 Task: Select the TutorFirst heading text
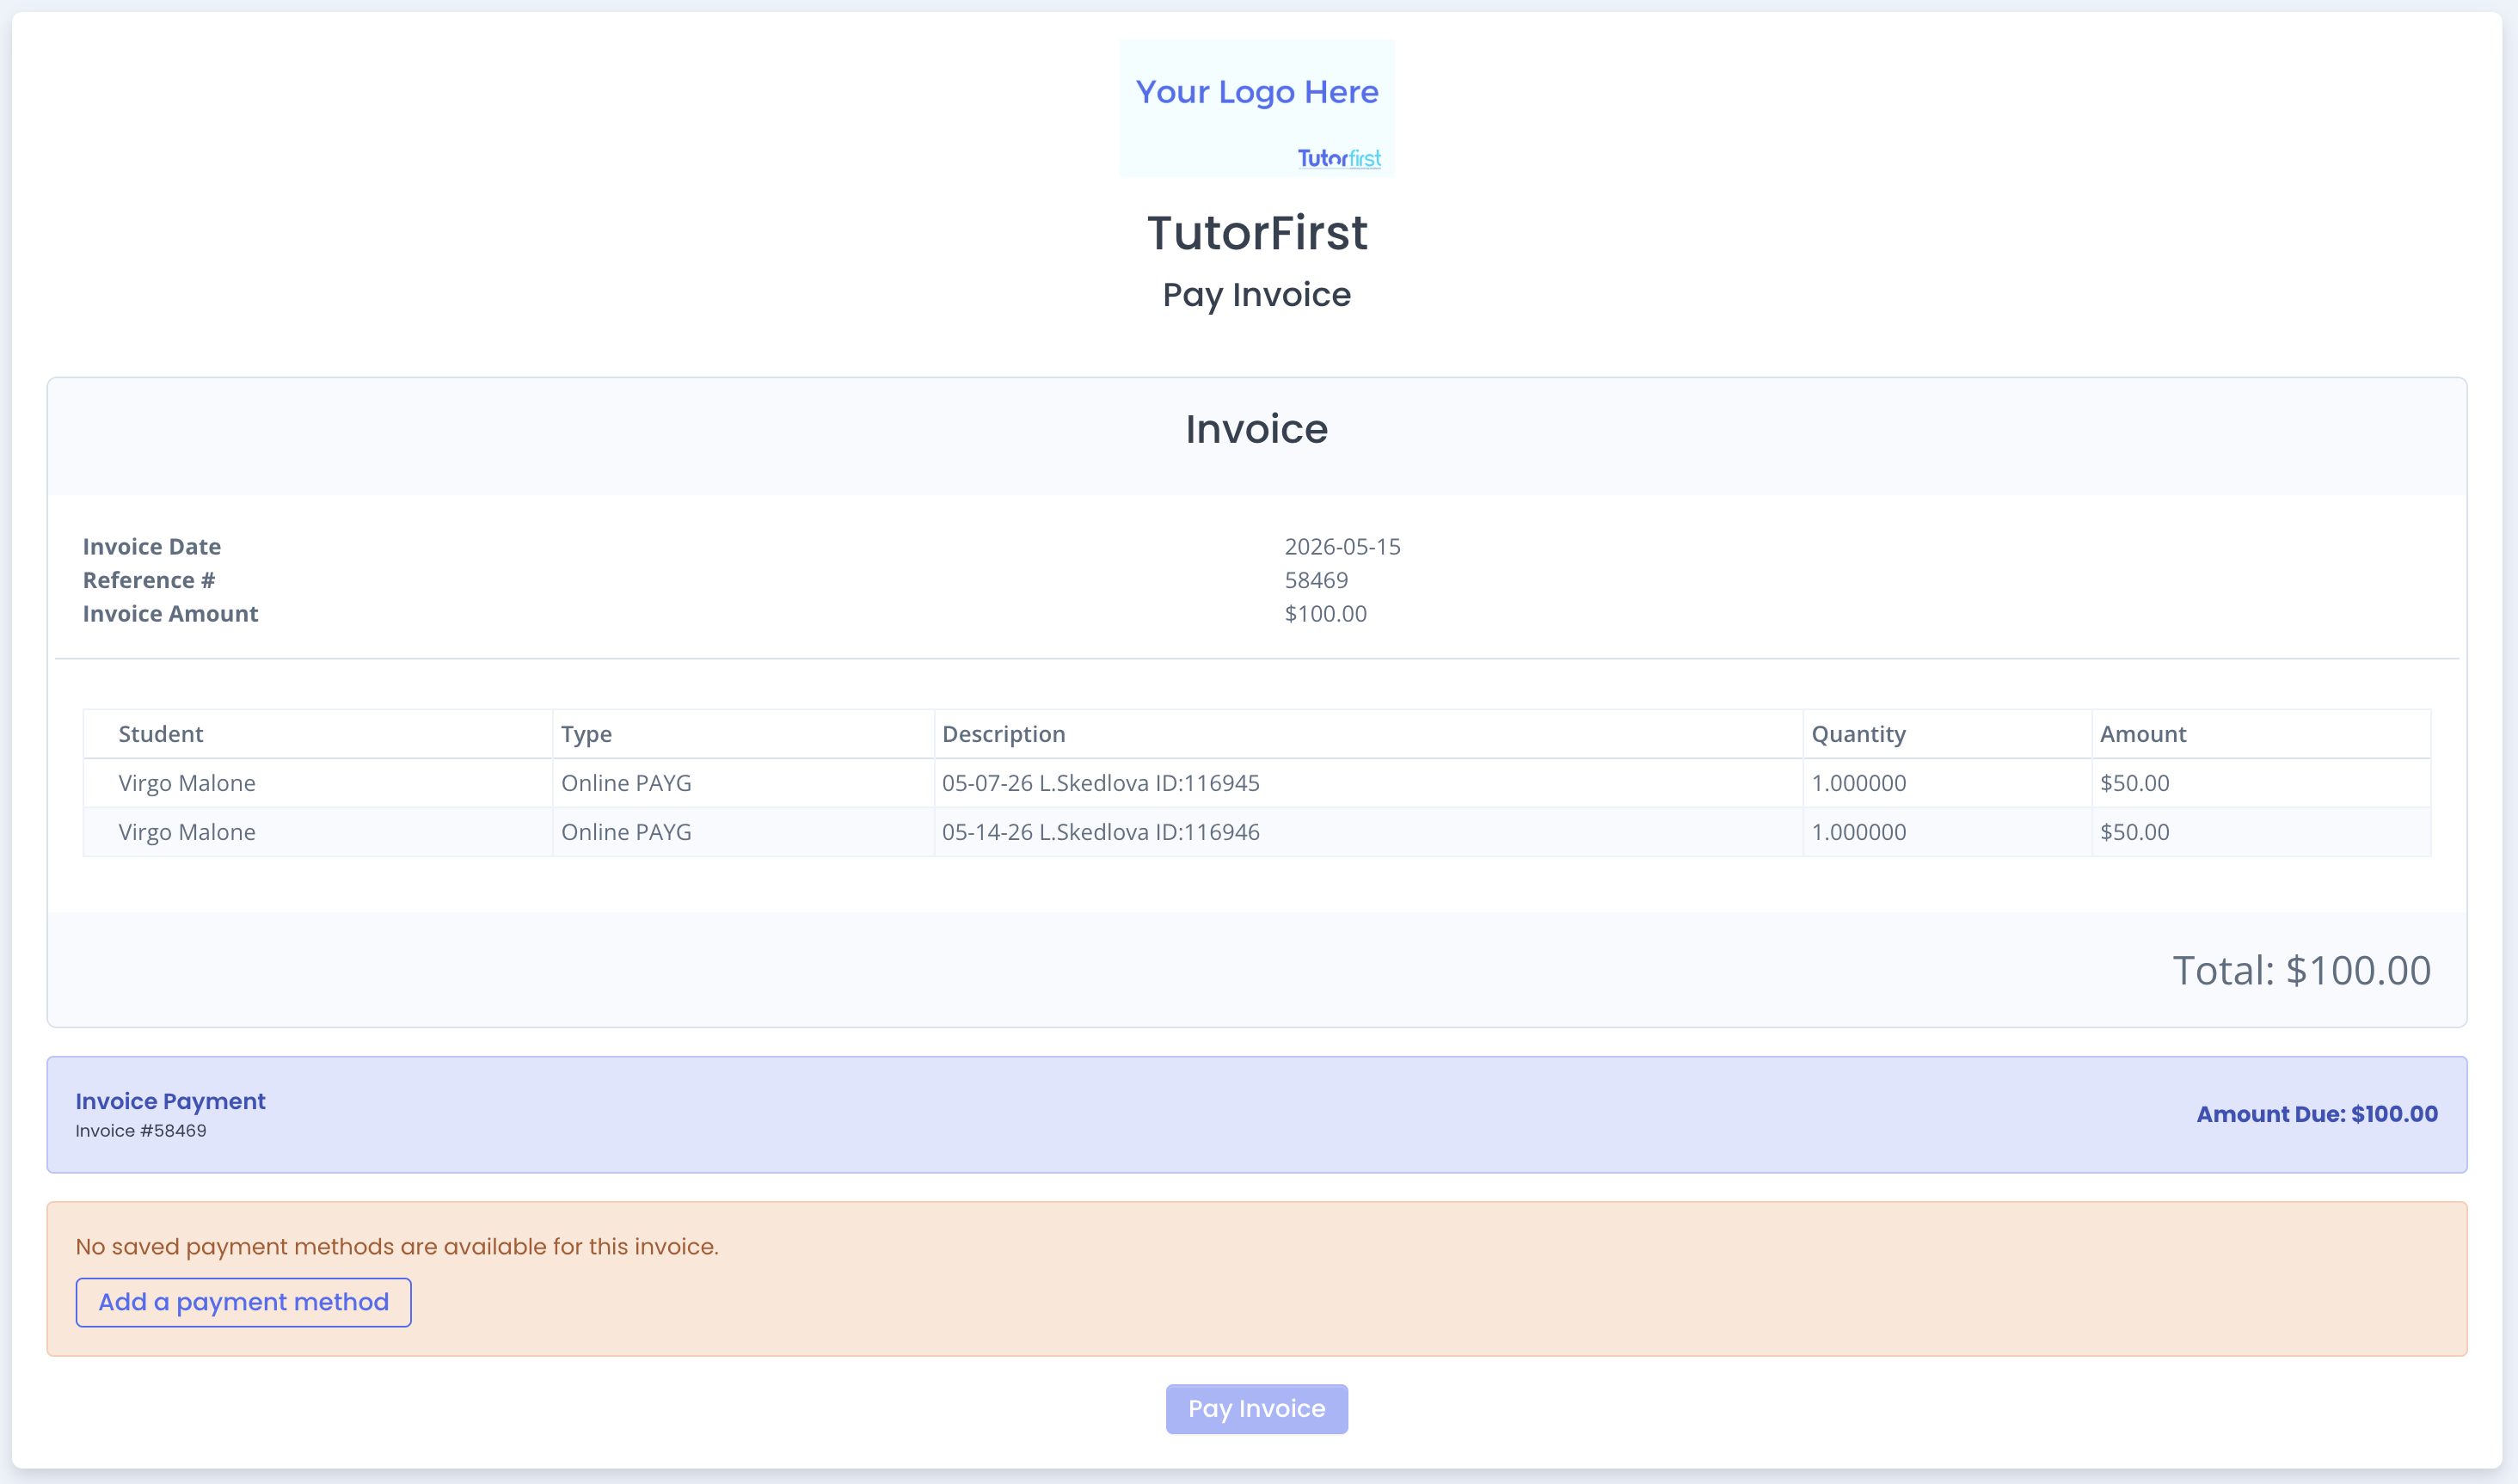pyautogui.click(x=1257, y=233)
